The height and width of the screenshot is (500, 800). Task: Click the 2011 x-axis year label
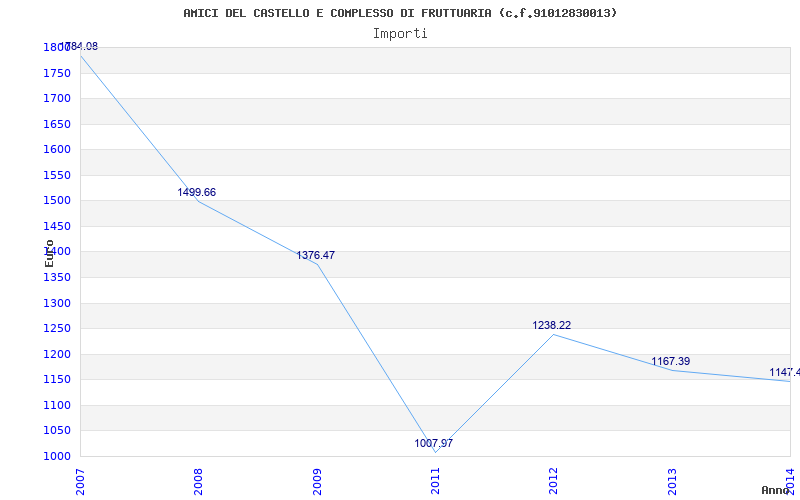coord(435,482)
